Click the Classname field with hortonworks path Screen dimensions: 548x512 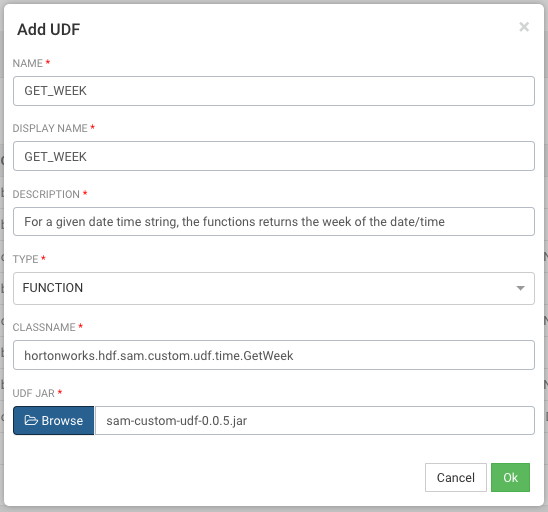coord(274,355)
